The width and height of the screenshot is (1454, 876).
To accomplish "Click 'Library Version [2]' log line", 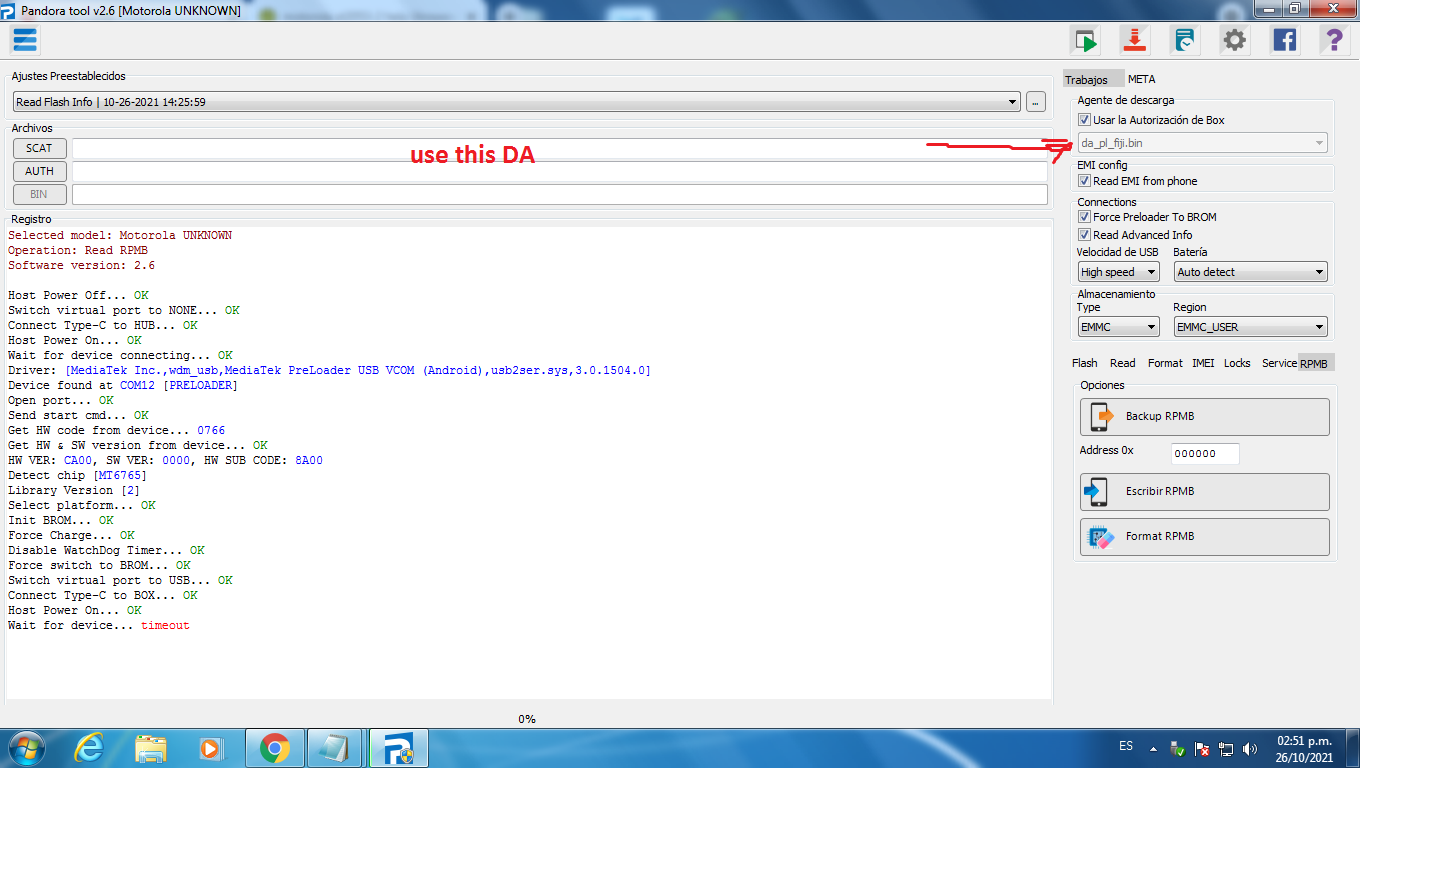I will [74, 491].
